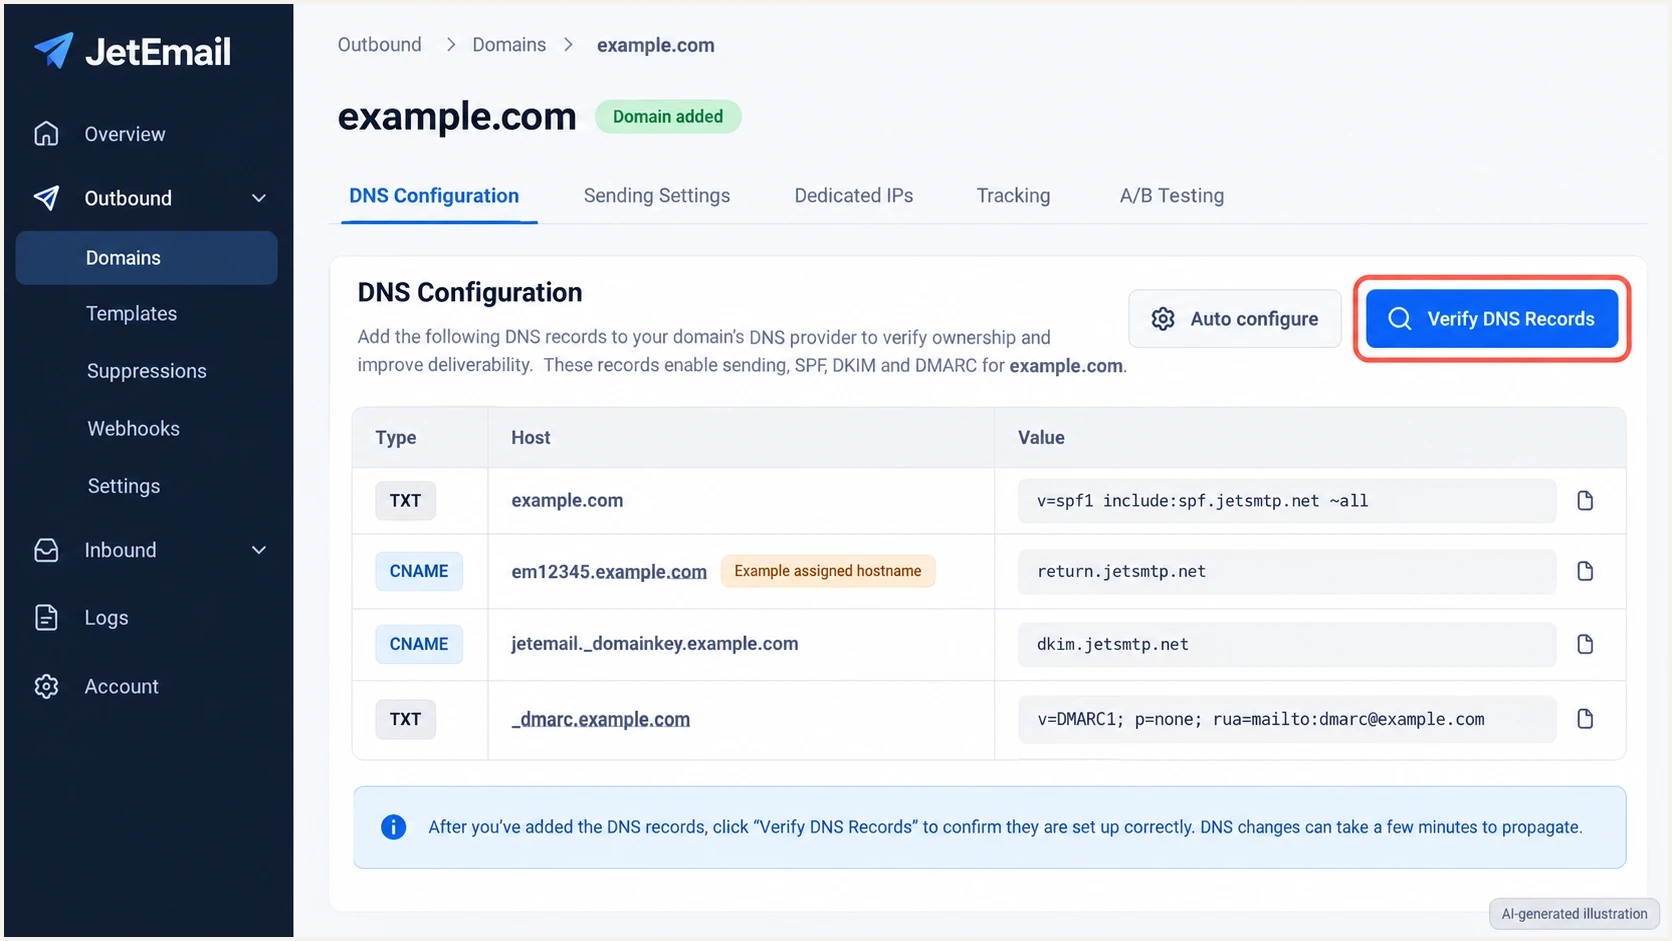The height and width of the screenshot is (941, 1672).
Task: Click the Type column header
Action: tap(396, 438)
